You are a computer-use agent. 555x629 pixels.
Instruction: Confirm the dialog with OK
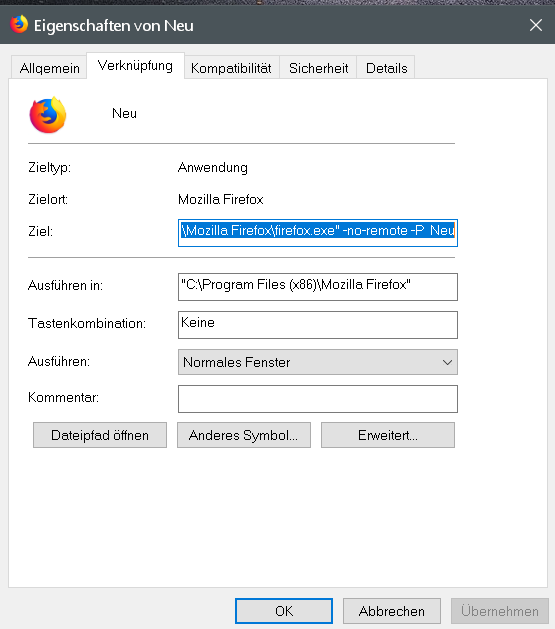[x=284, y=611]
